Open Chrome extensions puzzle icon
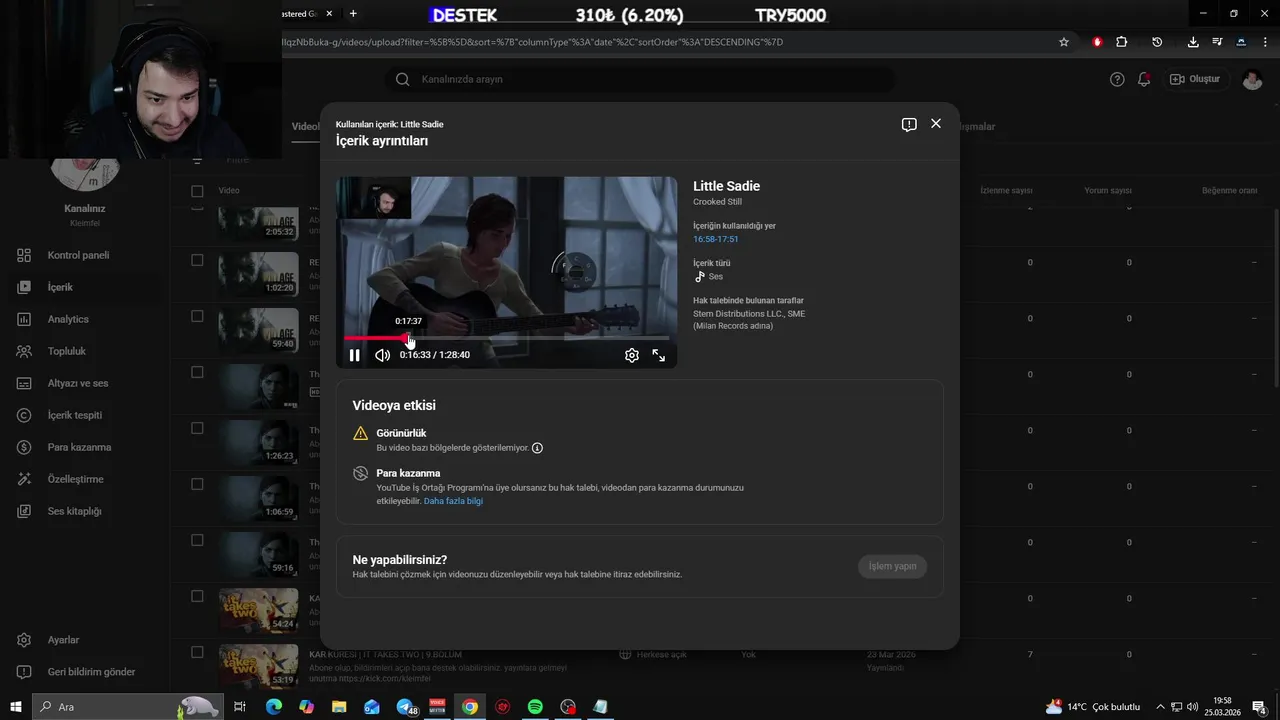The height and width of the screenshot is (720, 1280). point(1121,42)
